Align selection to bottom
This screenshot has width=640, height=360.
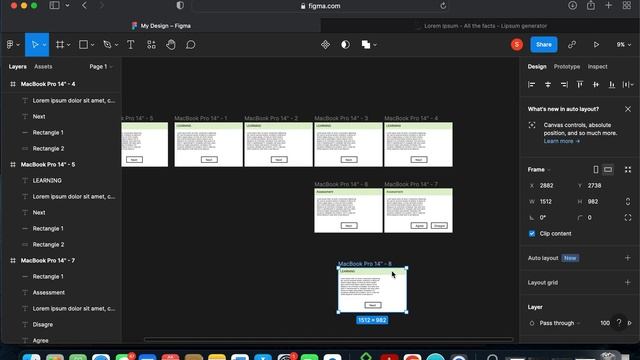[x=611, y=84]
